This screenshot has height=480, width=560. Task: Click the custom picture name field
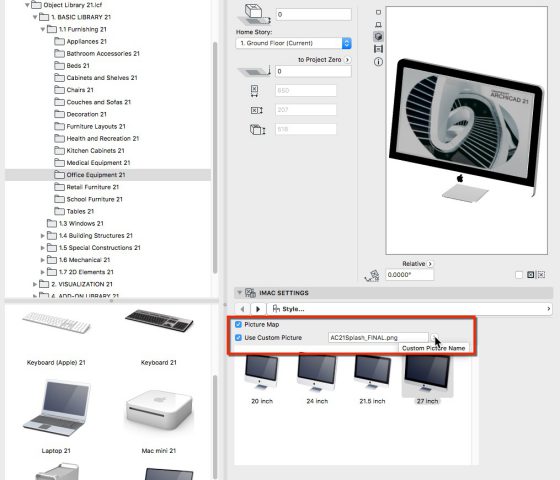tap(378, 338)
